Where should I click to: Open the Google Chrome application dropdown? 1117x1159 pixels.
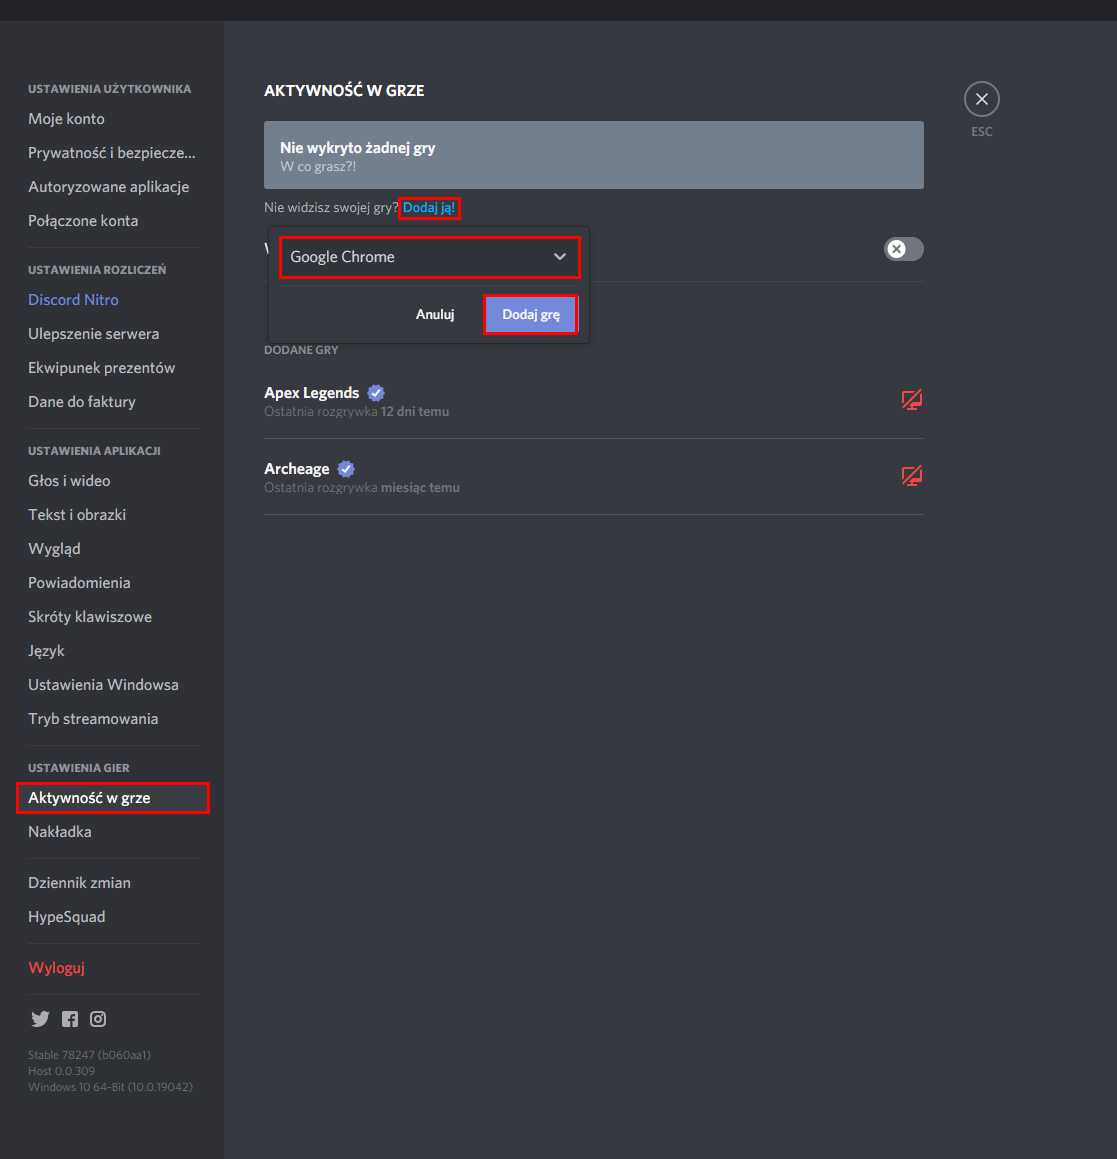click(x=430, y=256)
